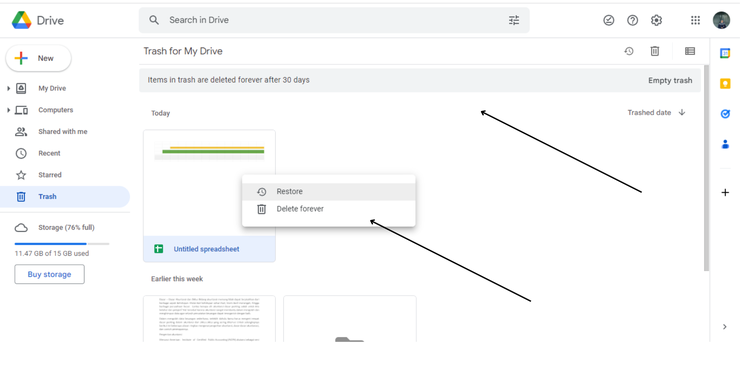Switch to list layout view

[690, 51]
